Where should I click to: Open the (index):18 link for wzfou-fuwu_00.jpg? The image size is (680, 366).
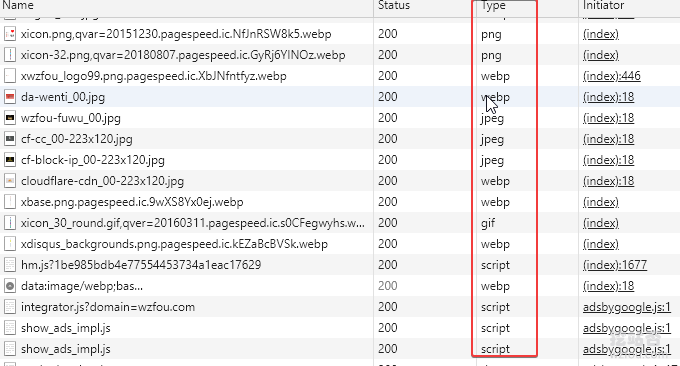(608, 118)
